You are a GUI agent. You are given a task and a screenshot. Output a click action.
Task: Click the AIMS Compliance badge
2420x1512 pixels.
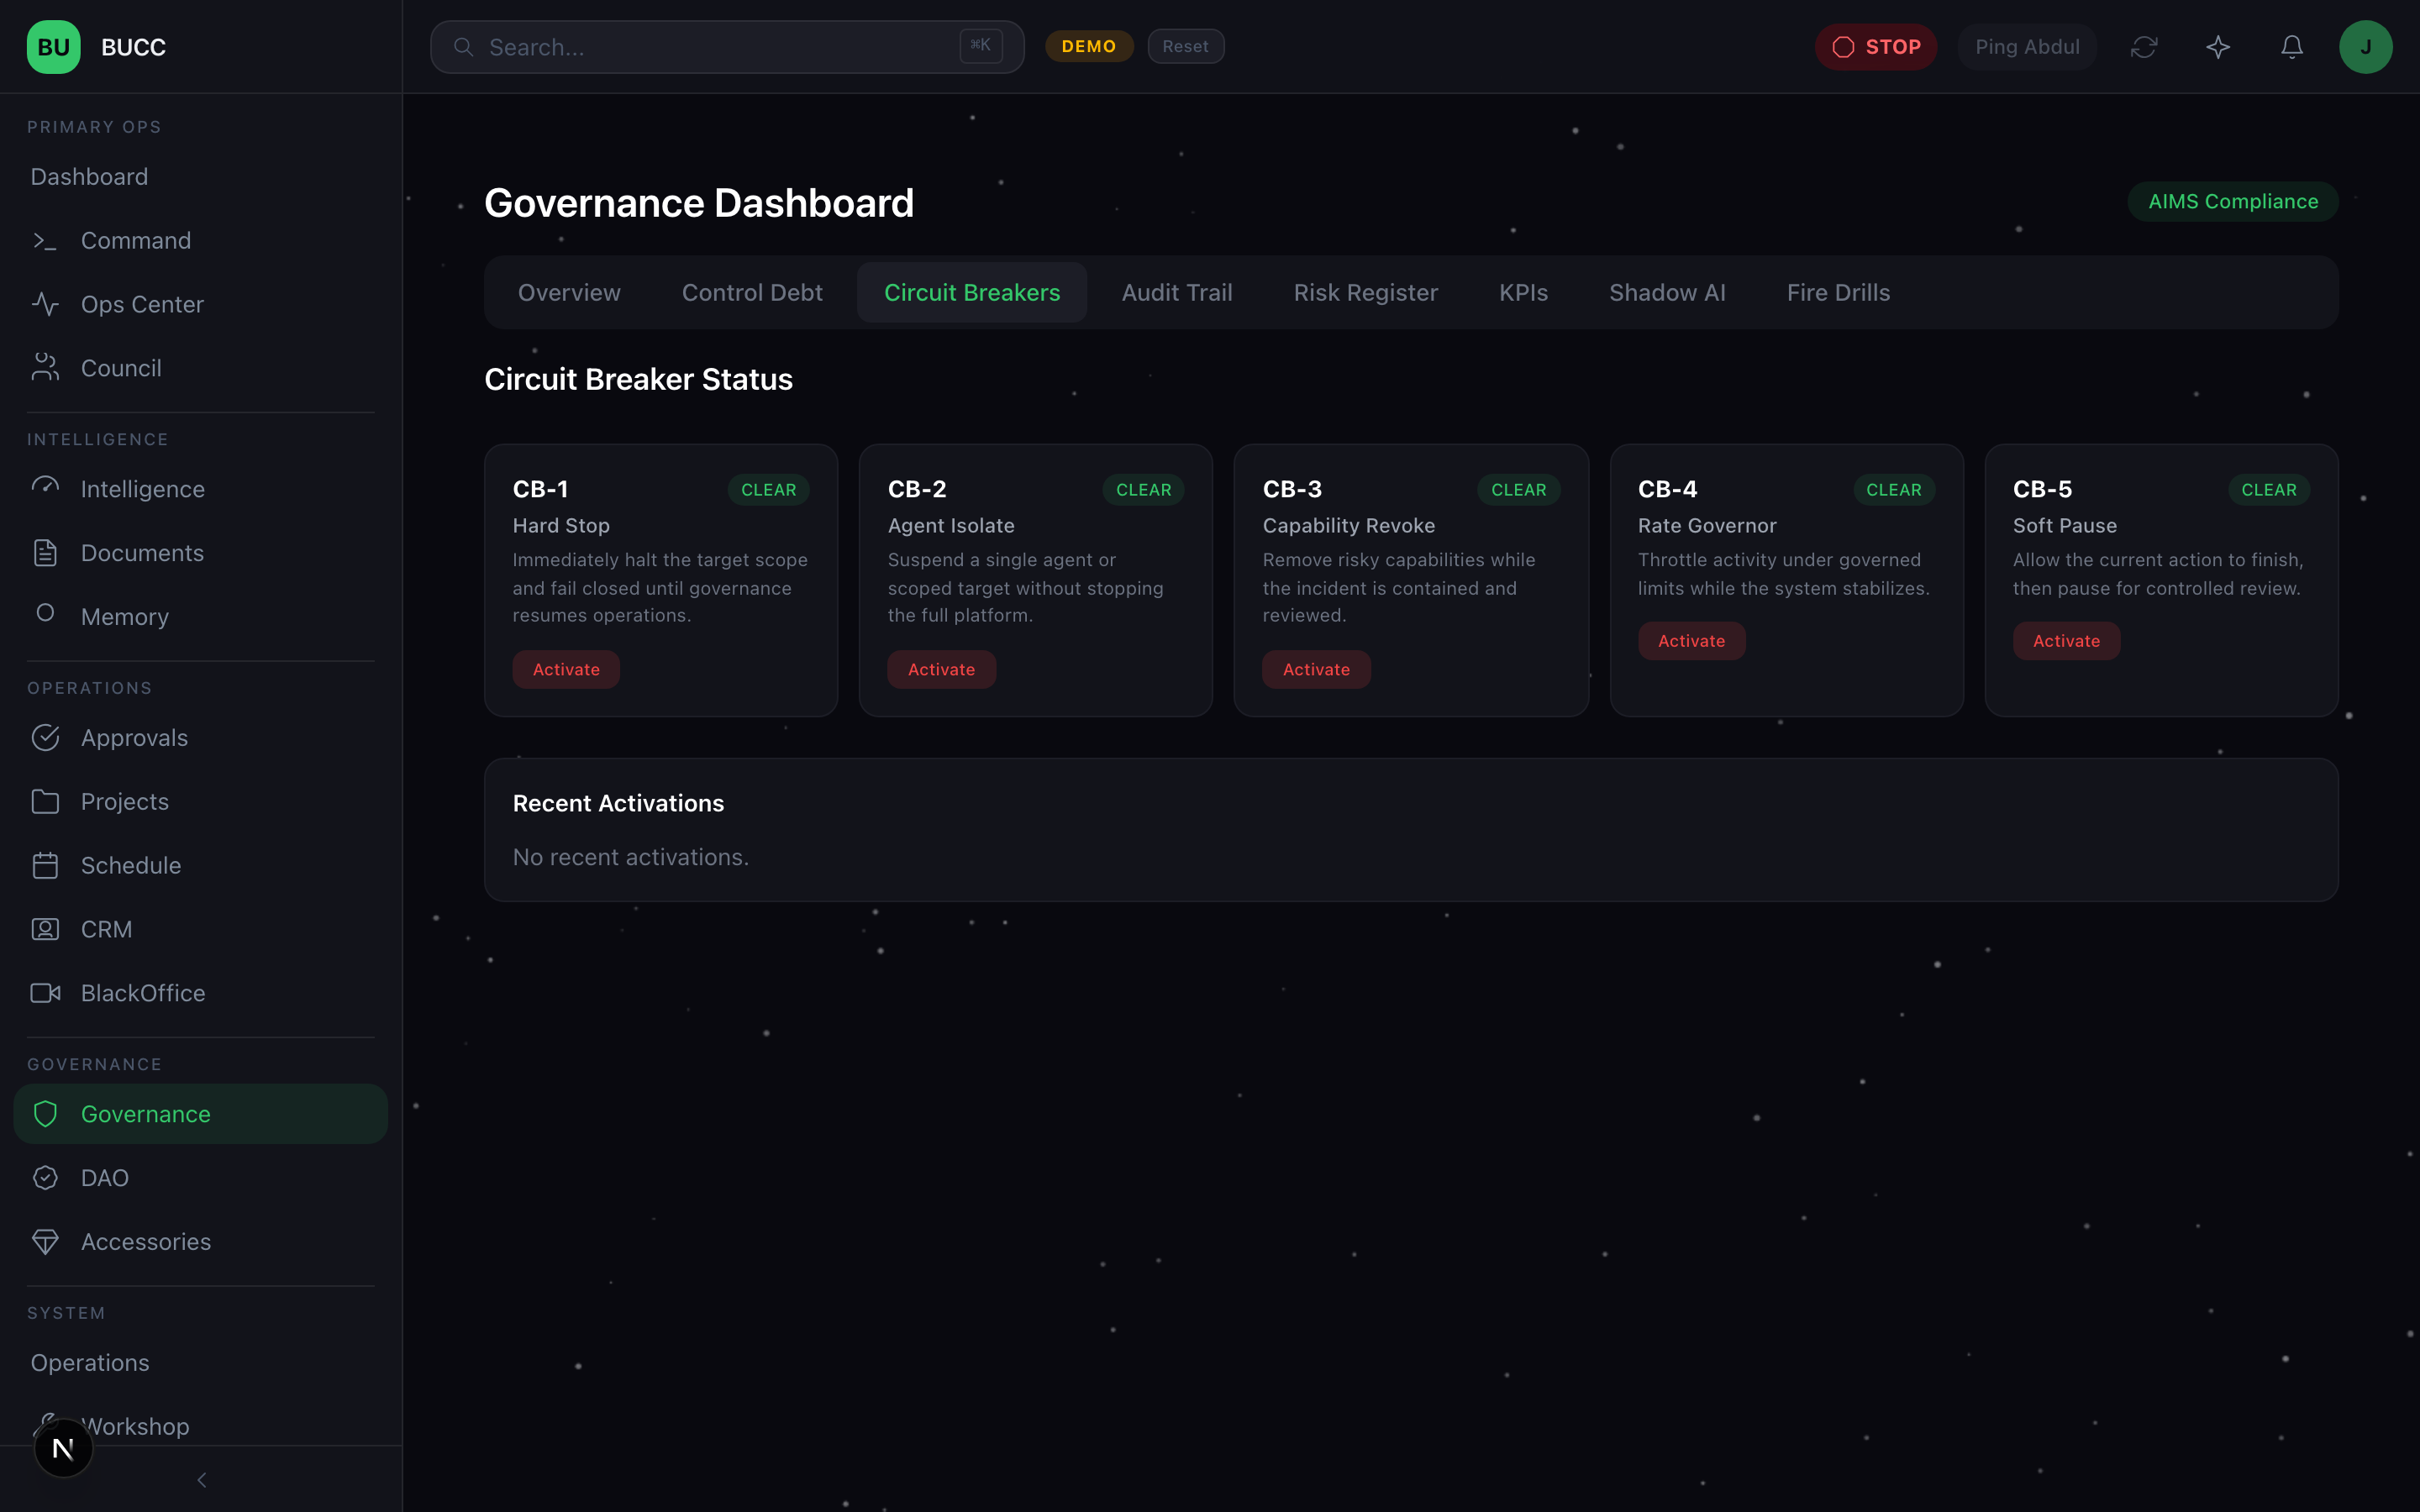[2232, 202]
